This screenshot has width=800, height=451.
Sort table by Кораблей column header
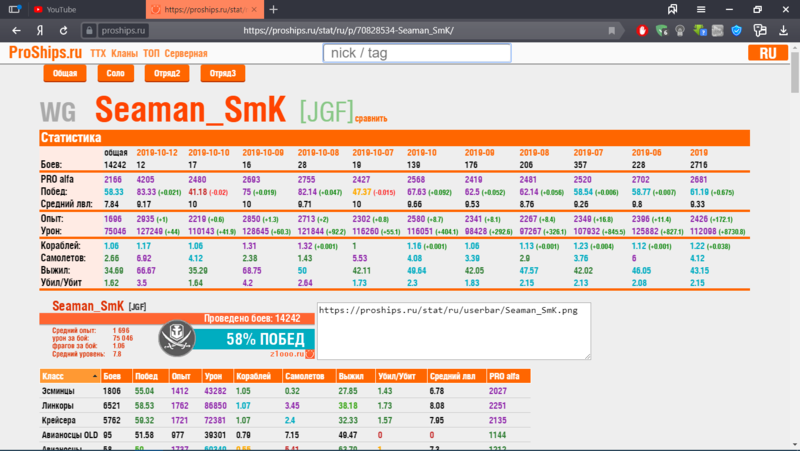pyautogui.click(x=258, y=376)
